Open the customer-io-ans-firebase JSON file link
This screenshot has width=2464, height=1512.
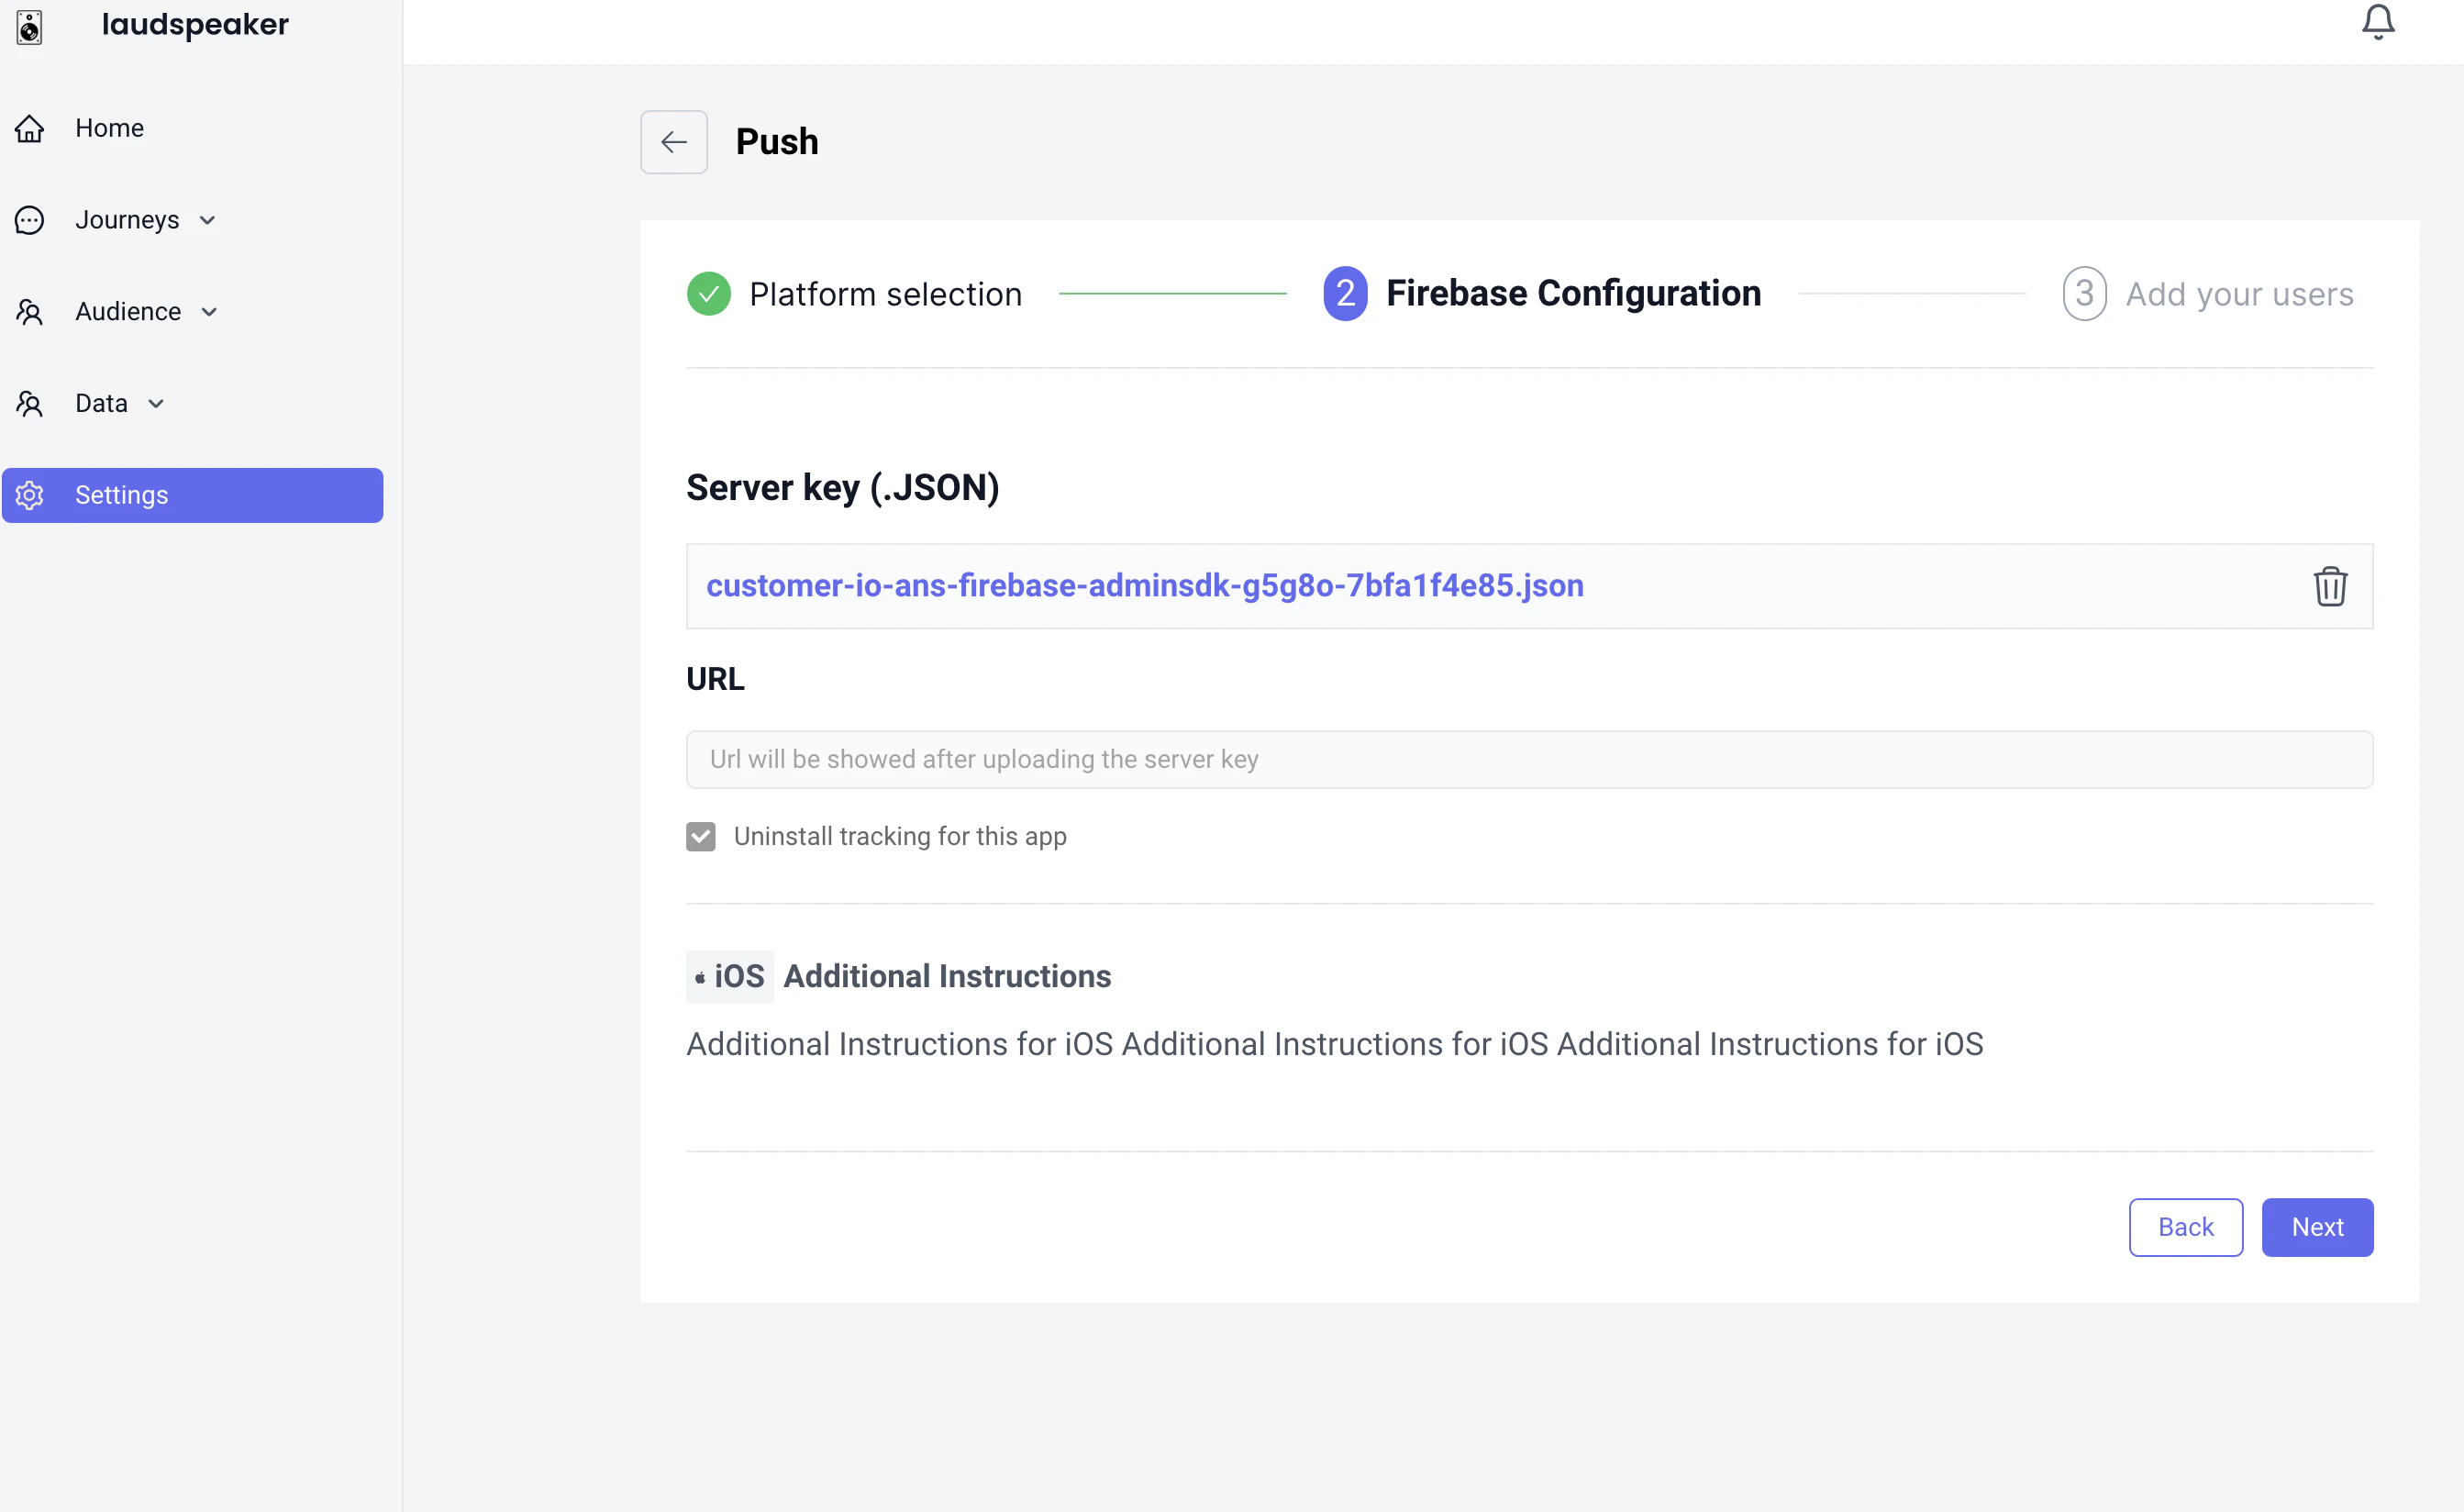[x=1144, y=586]
